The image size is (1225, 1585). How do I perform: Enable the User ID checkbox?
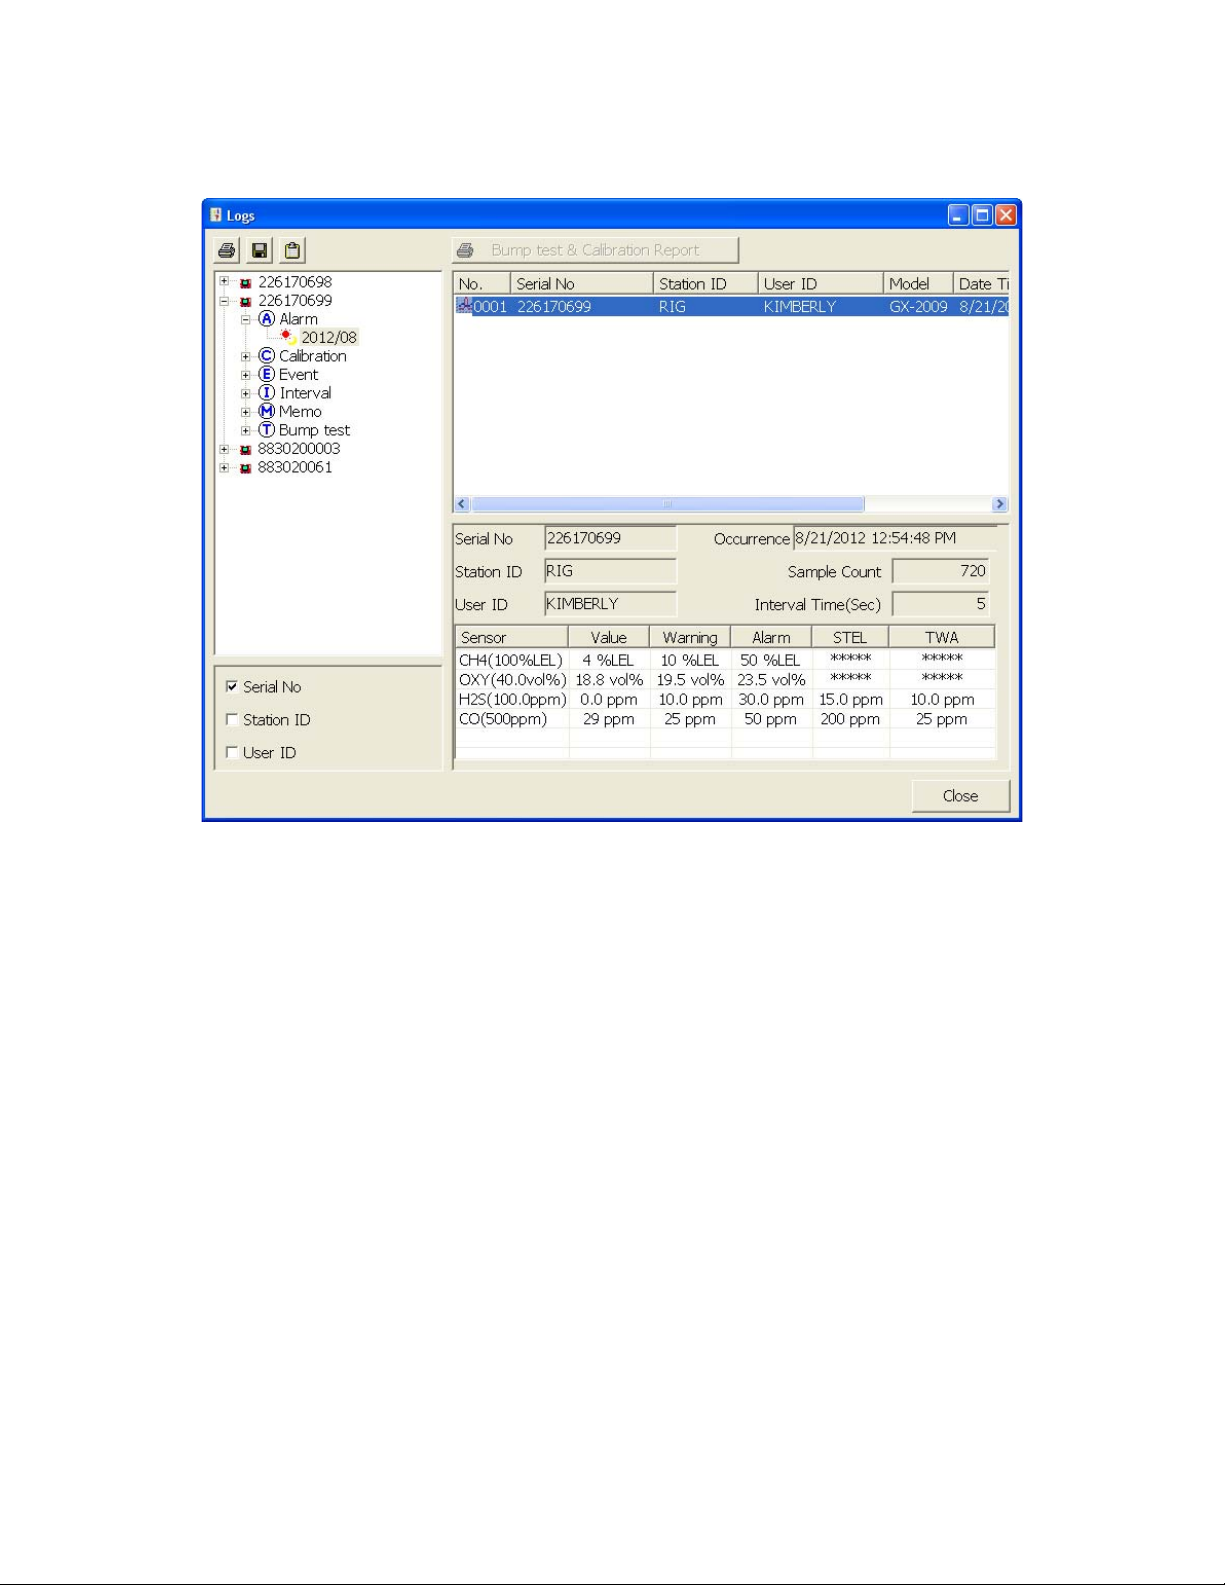(232, 753)
